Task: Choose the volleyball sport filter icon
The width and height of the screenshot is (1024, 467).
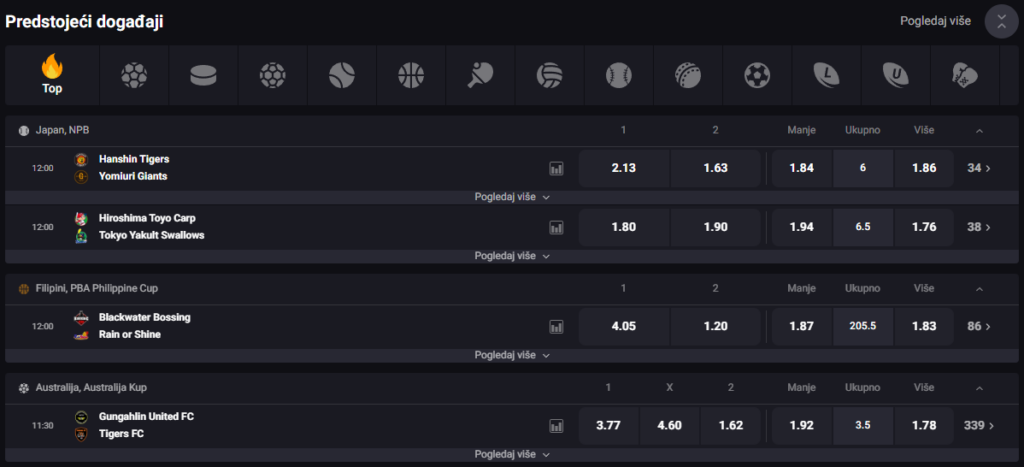Action: coord(549,76)
